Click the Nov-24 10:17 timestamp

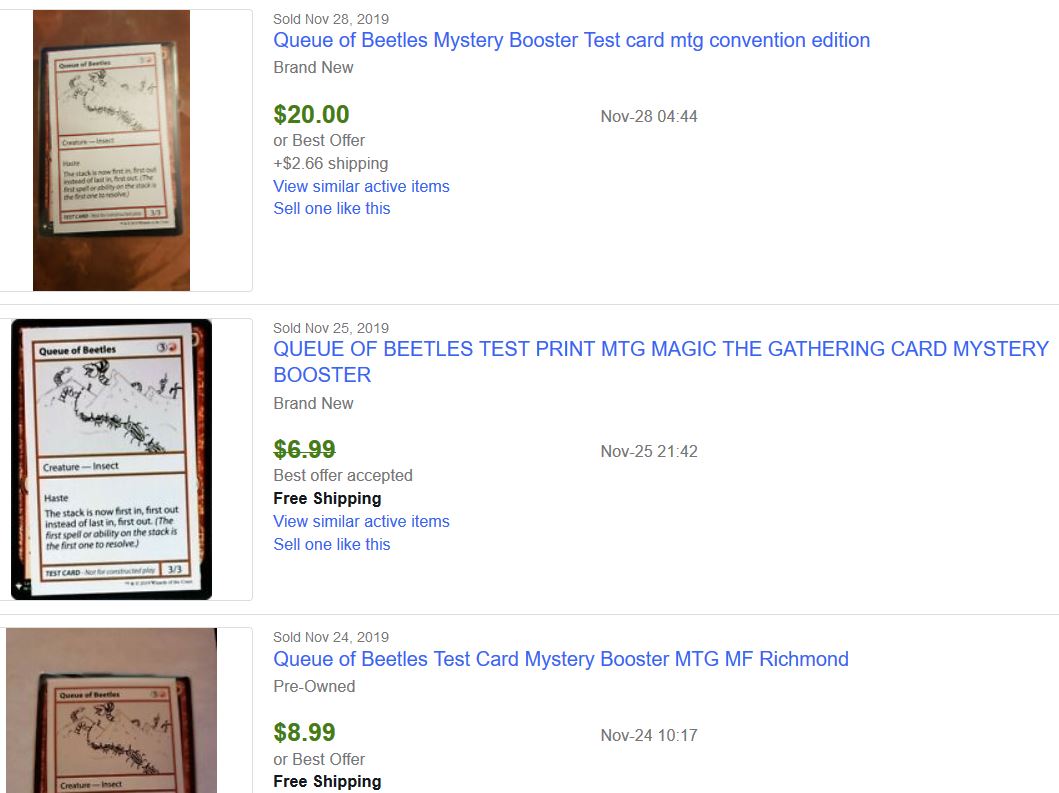click(649, 735)
